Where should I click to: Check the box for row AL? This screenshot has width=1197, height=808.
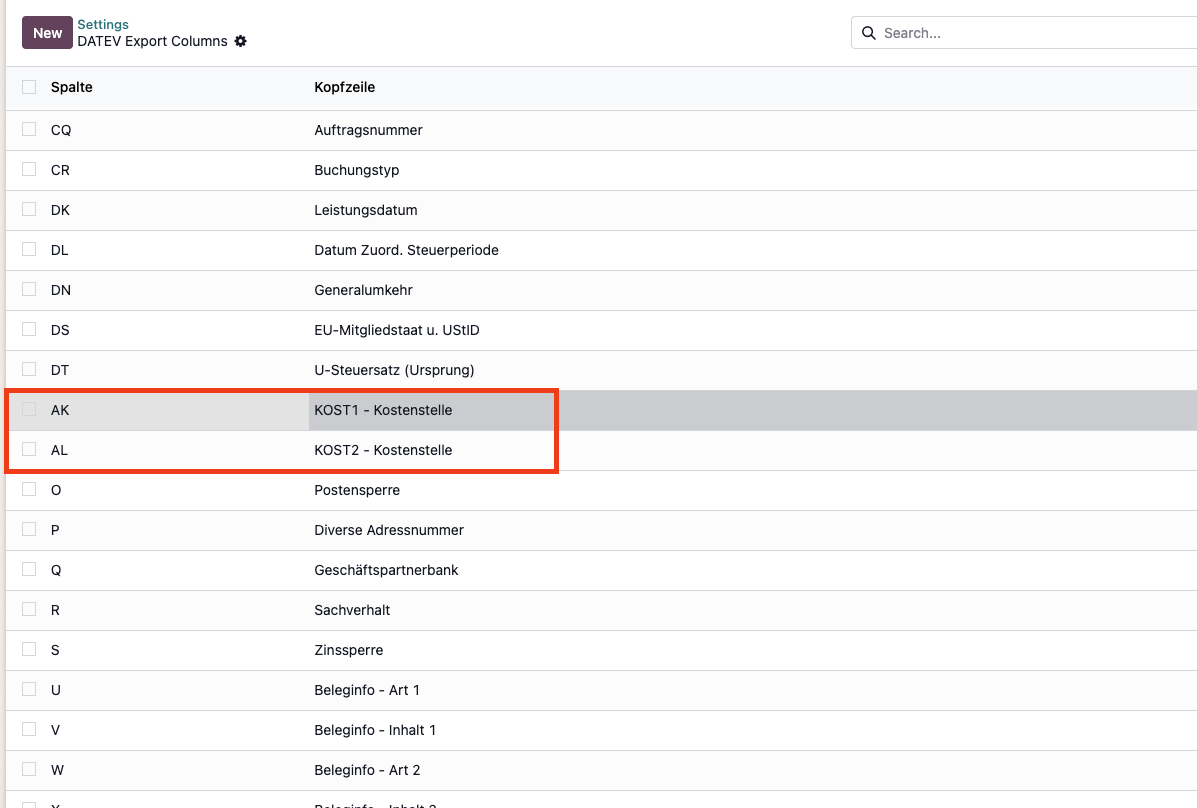tap(29, 449)
